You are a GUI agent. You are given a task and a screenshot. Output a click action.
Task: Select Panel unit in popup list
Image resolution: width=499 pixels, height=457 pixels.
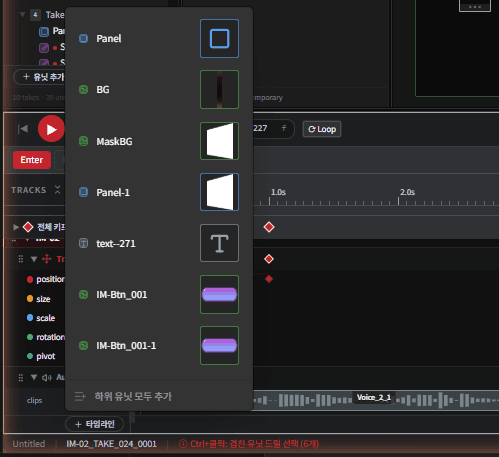[159, 39]
